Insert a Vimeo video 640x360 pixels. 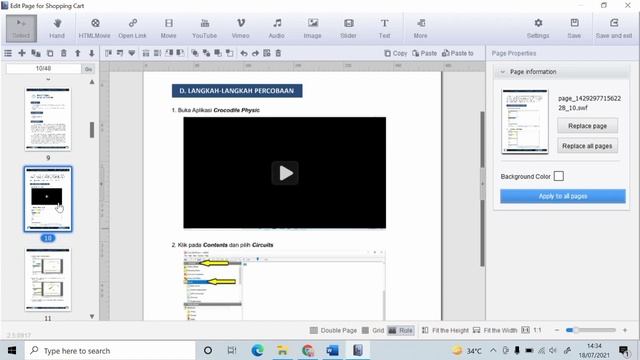240,28
